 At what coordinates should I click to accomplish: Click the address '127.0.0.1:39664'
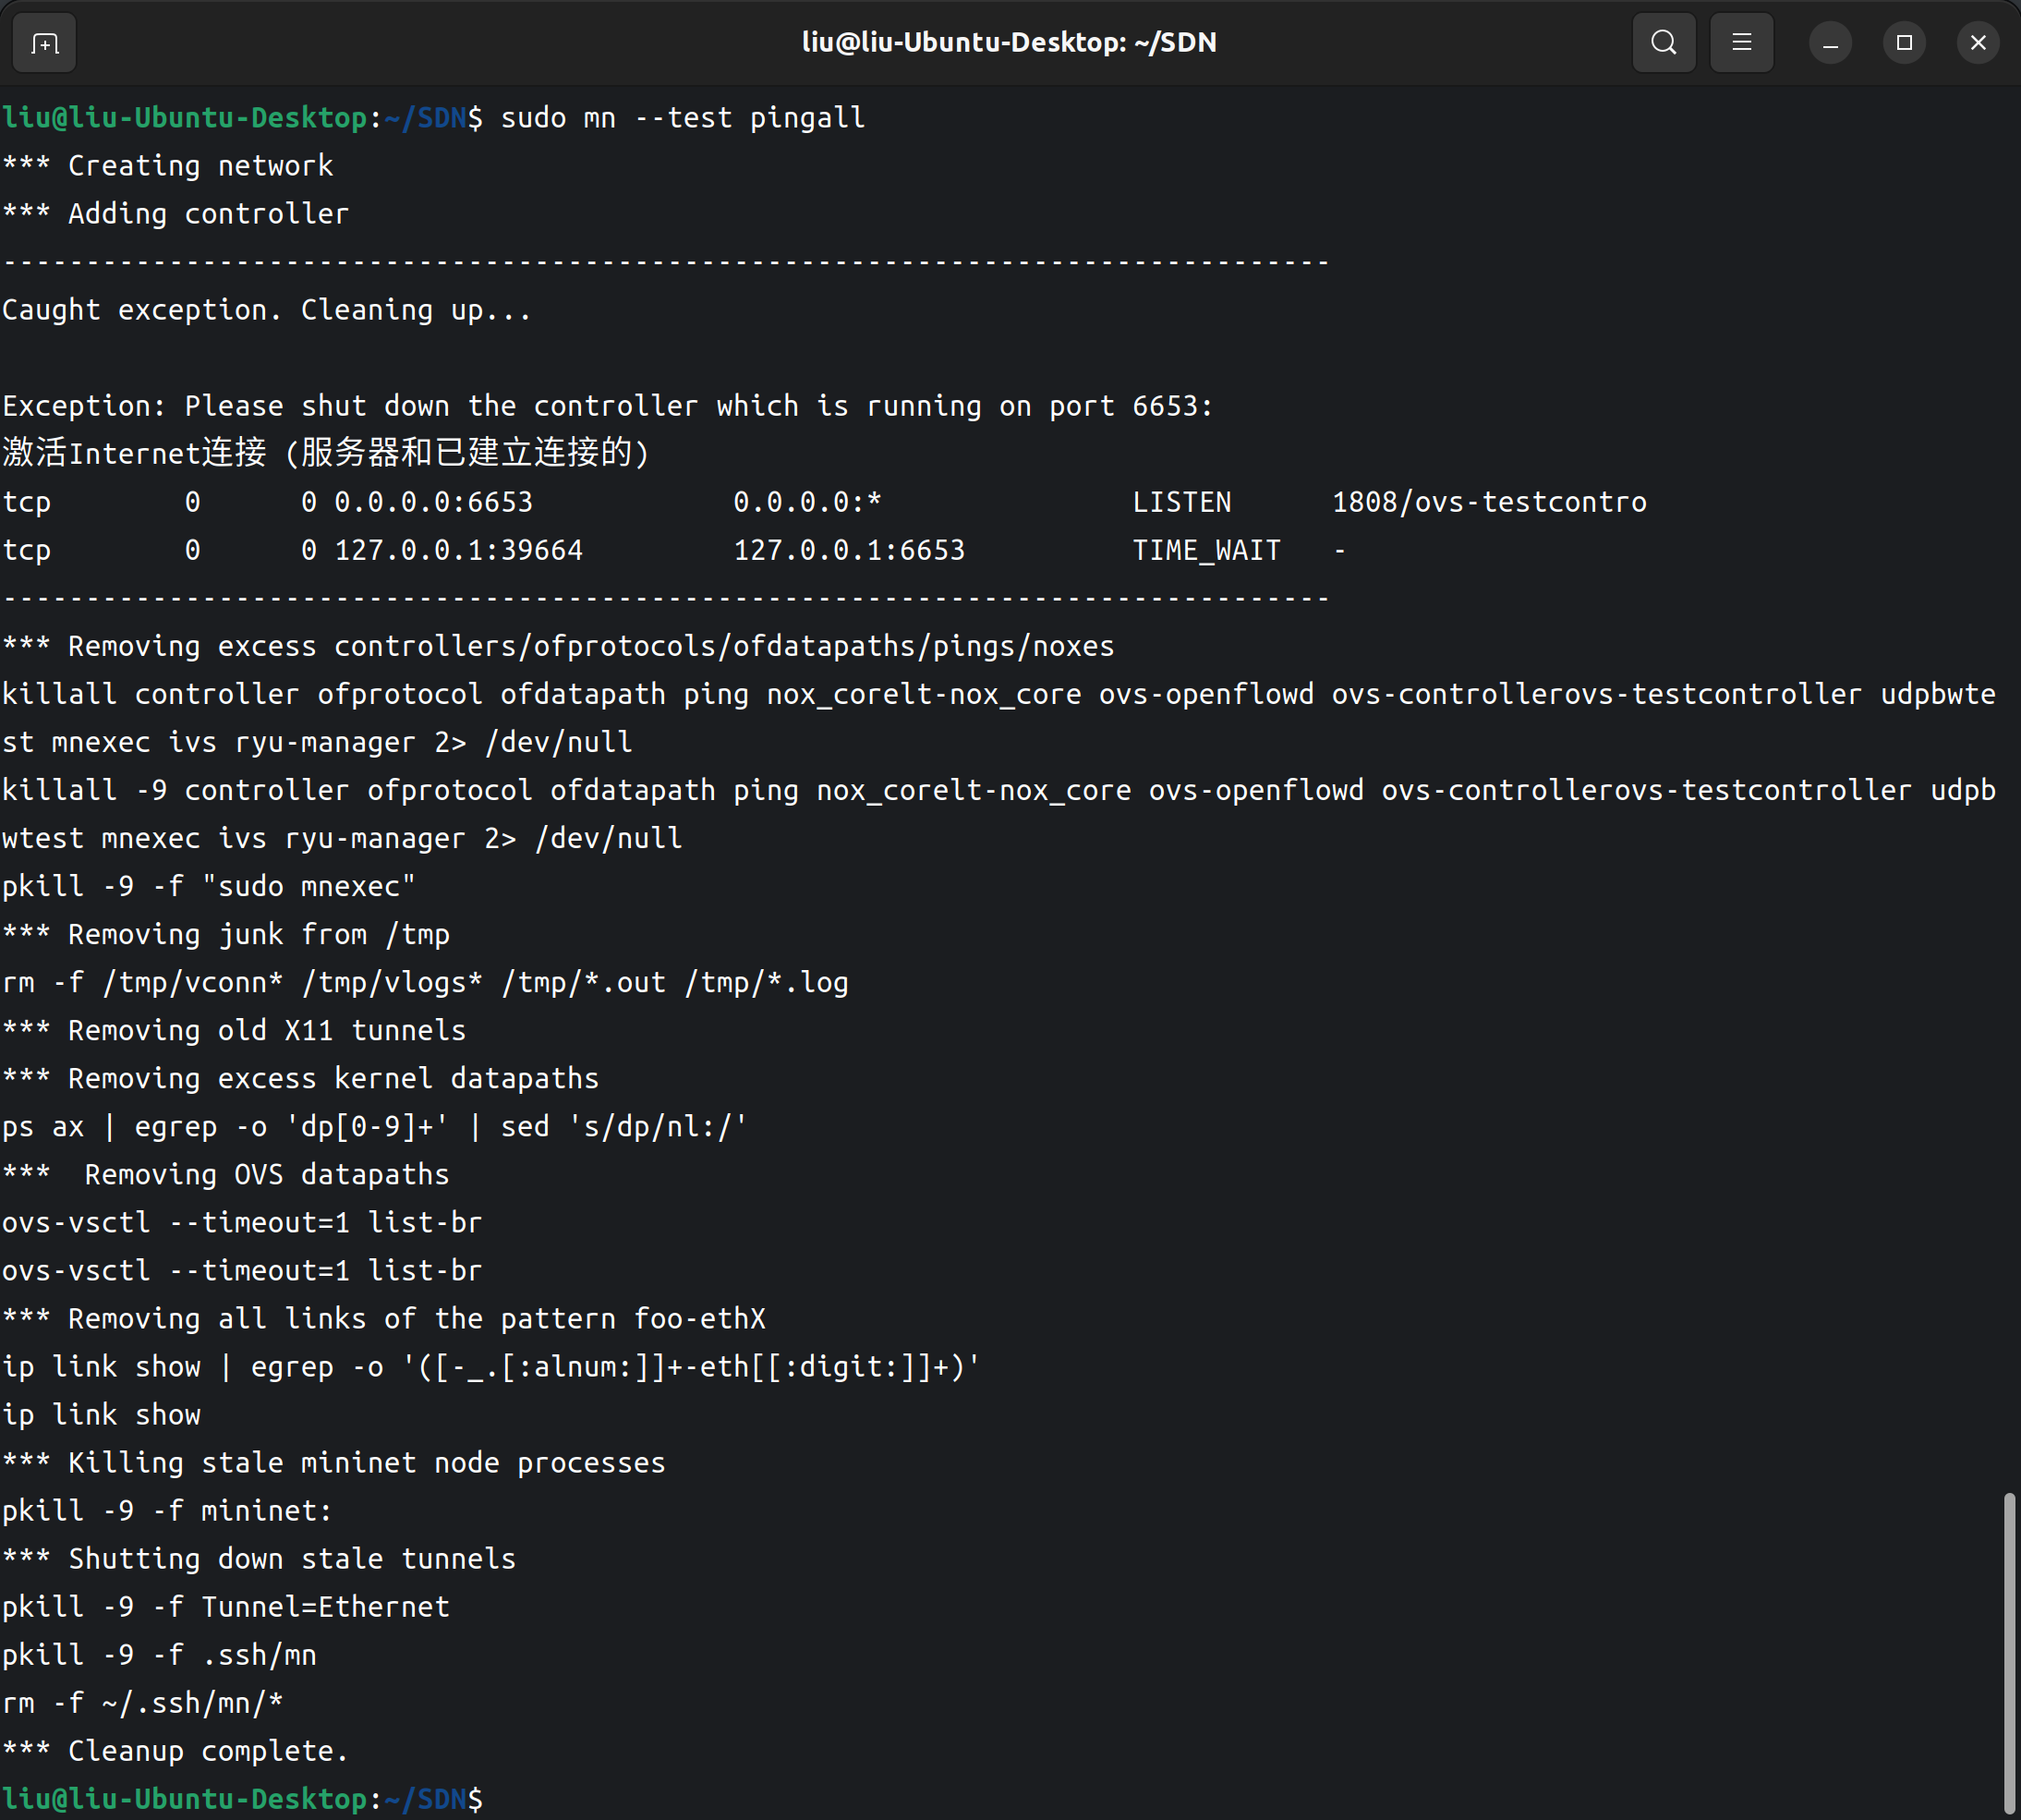pos(459,550)
